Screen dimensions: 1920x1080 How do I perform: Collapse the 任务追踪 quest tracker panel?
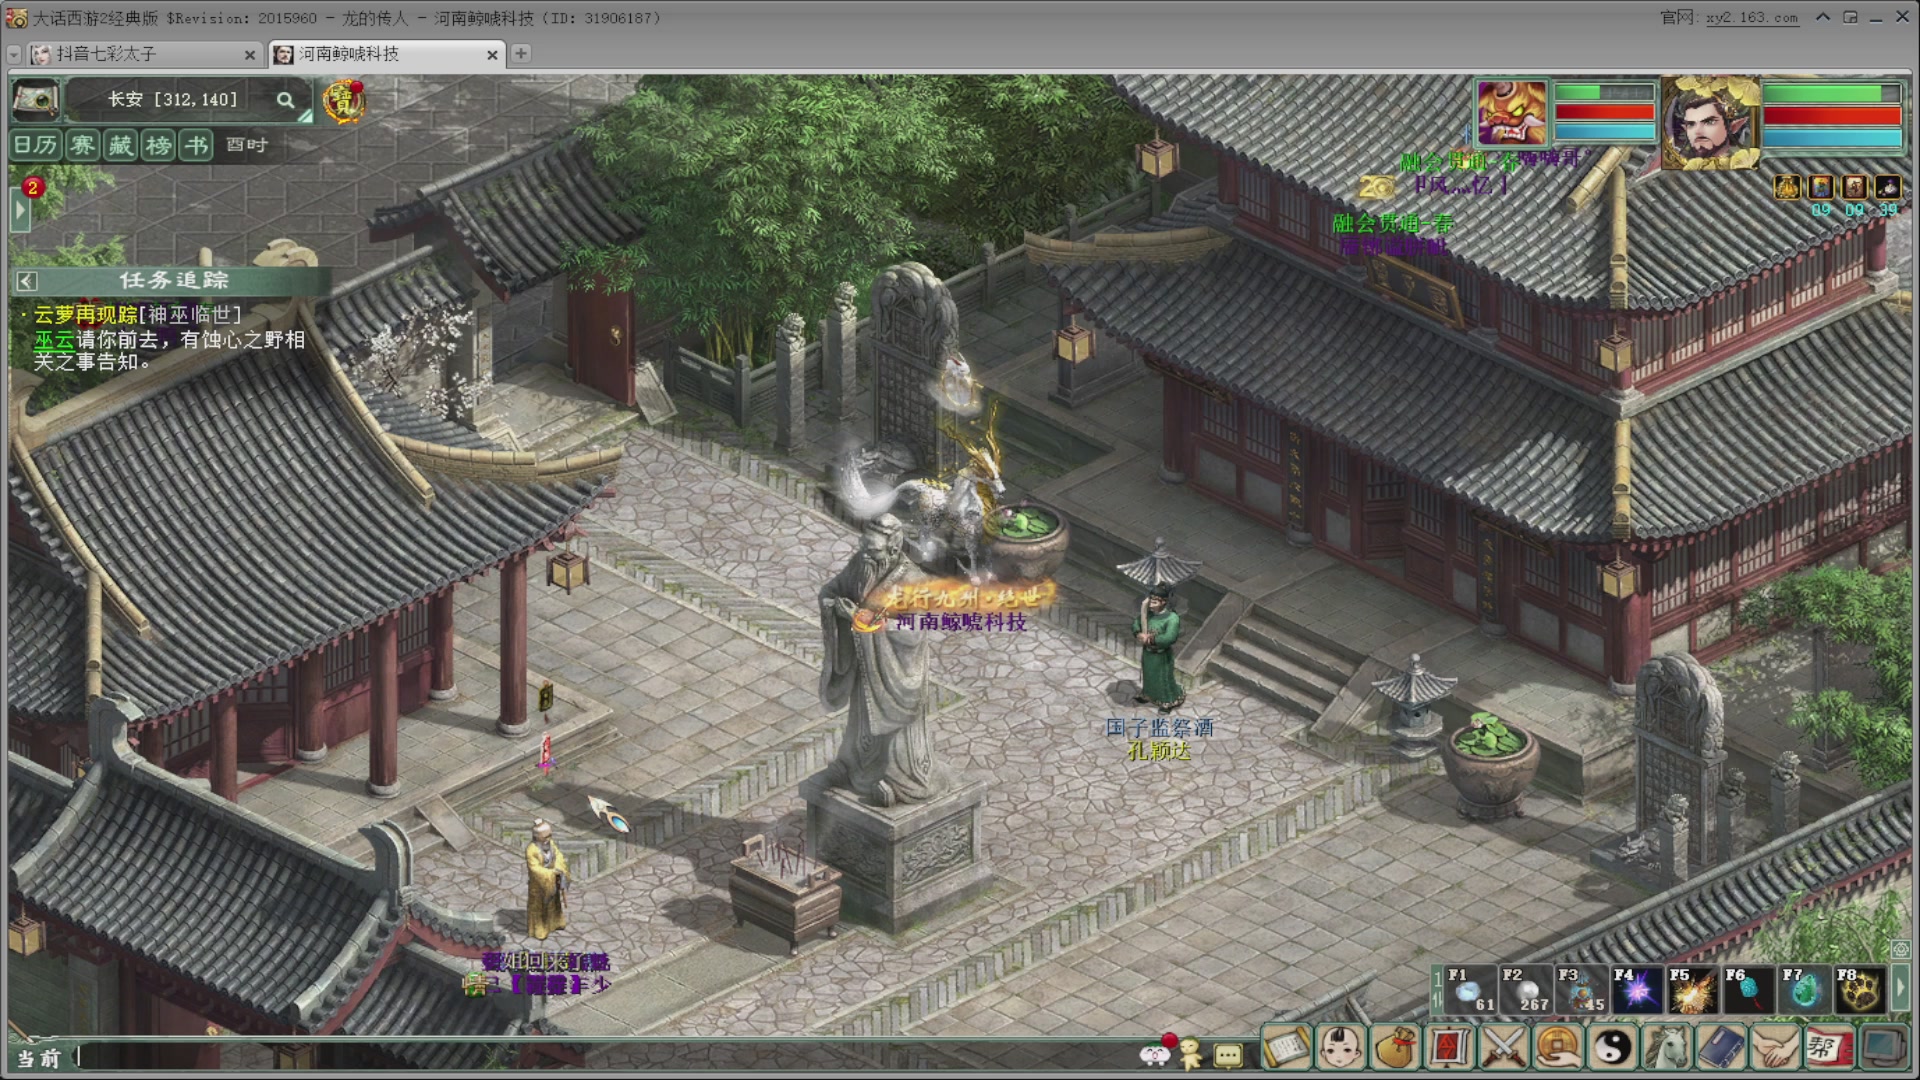(27, 282)
